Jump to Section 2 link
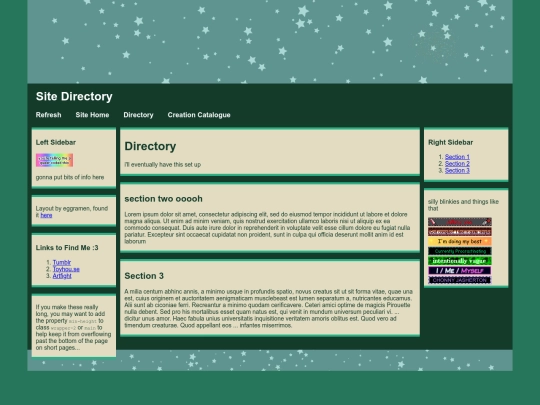 pos(457,164)
